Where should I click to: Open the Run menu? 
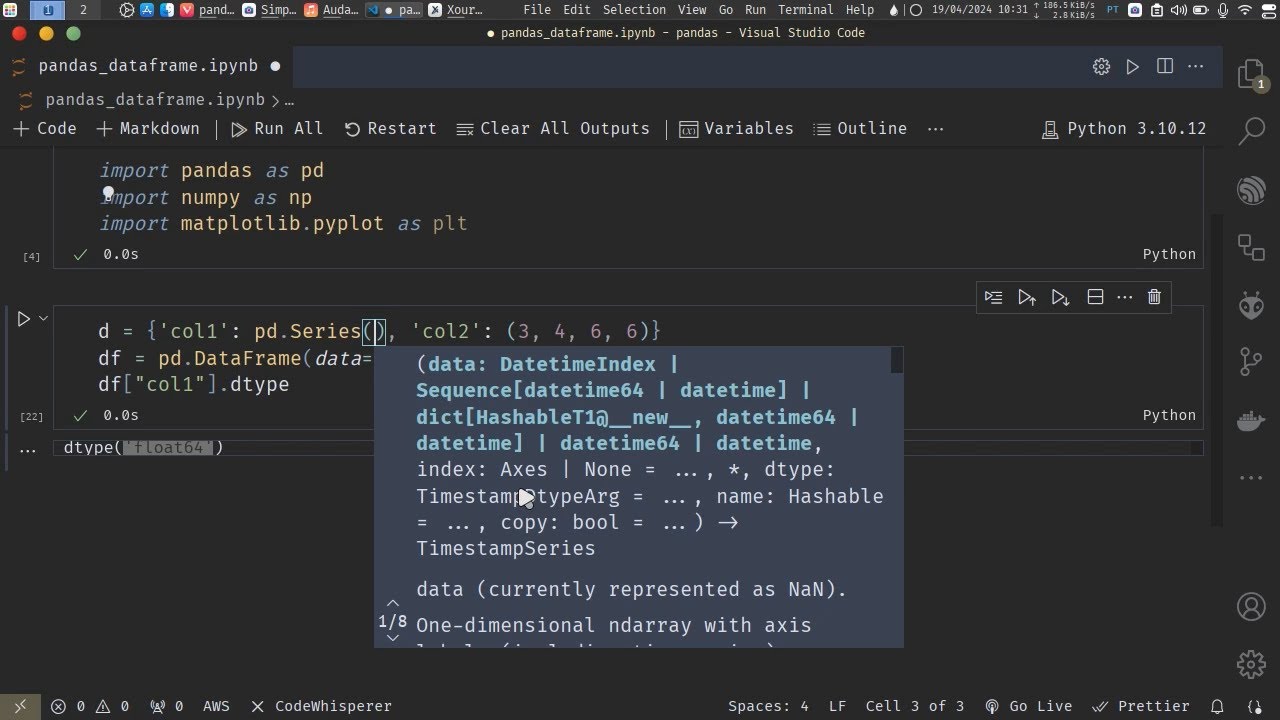(756, 10)
